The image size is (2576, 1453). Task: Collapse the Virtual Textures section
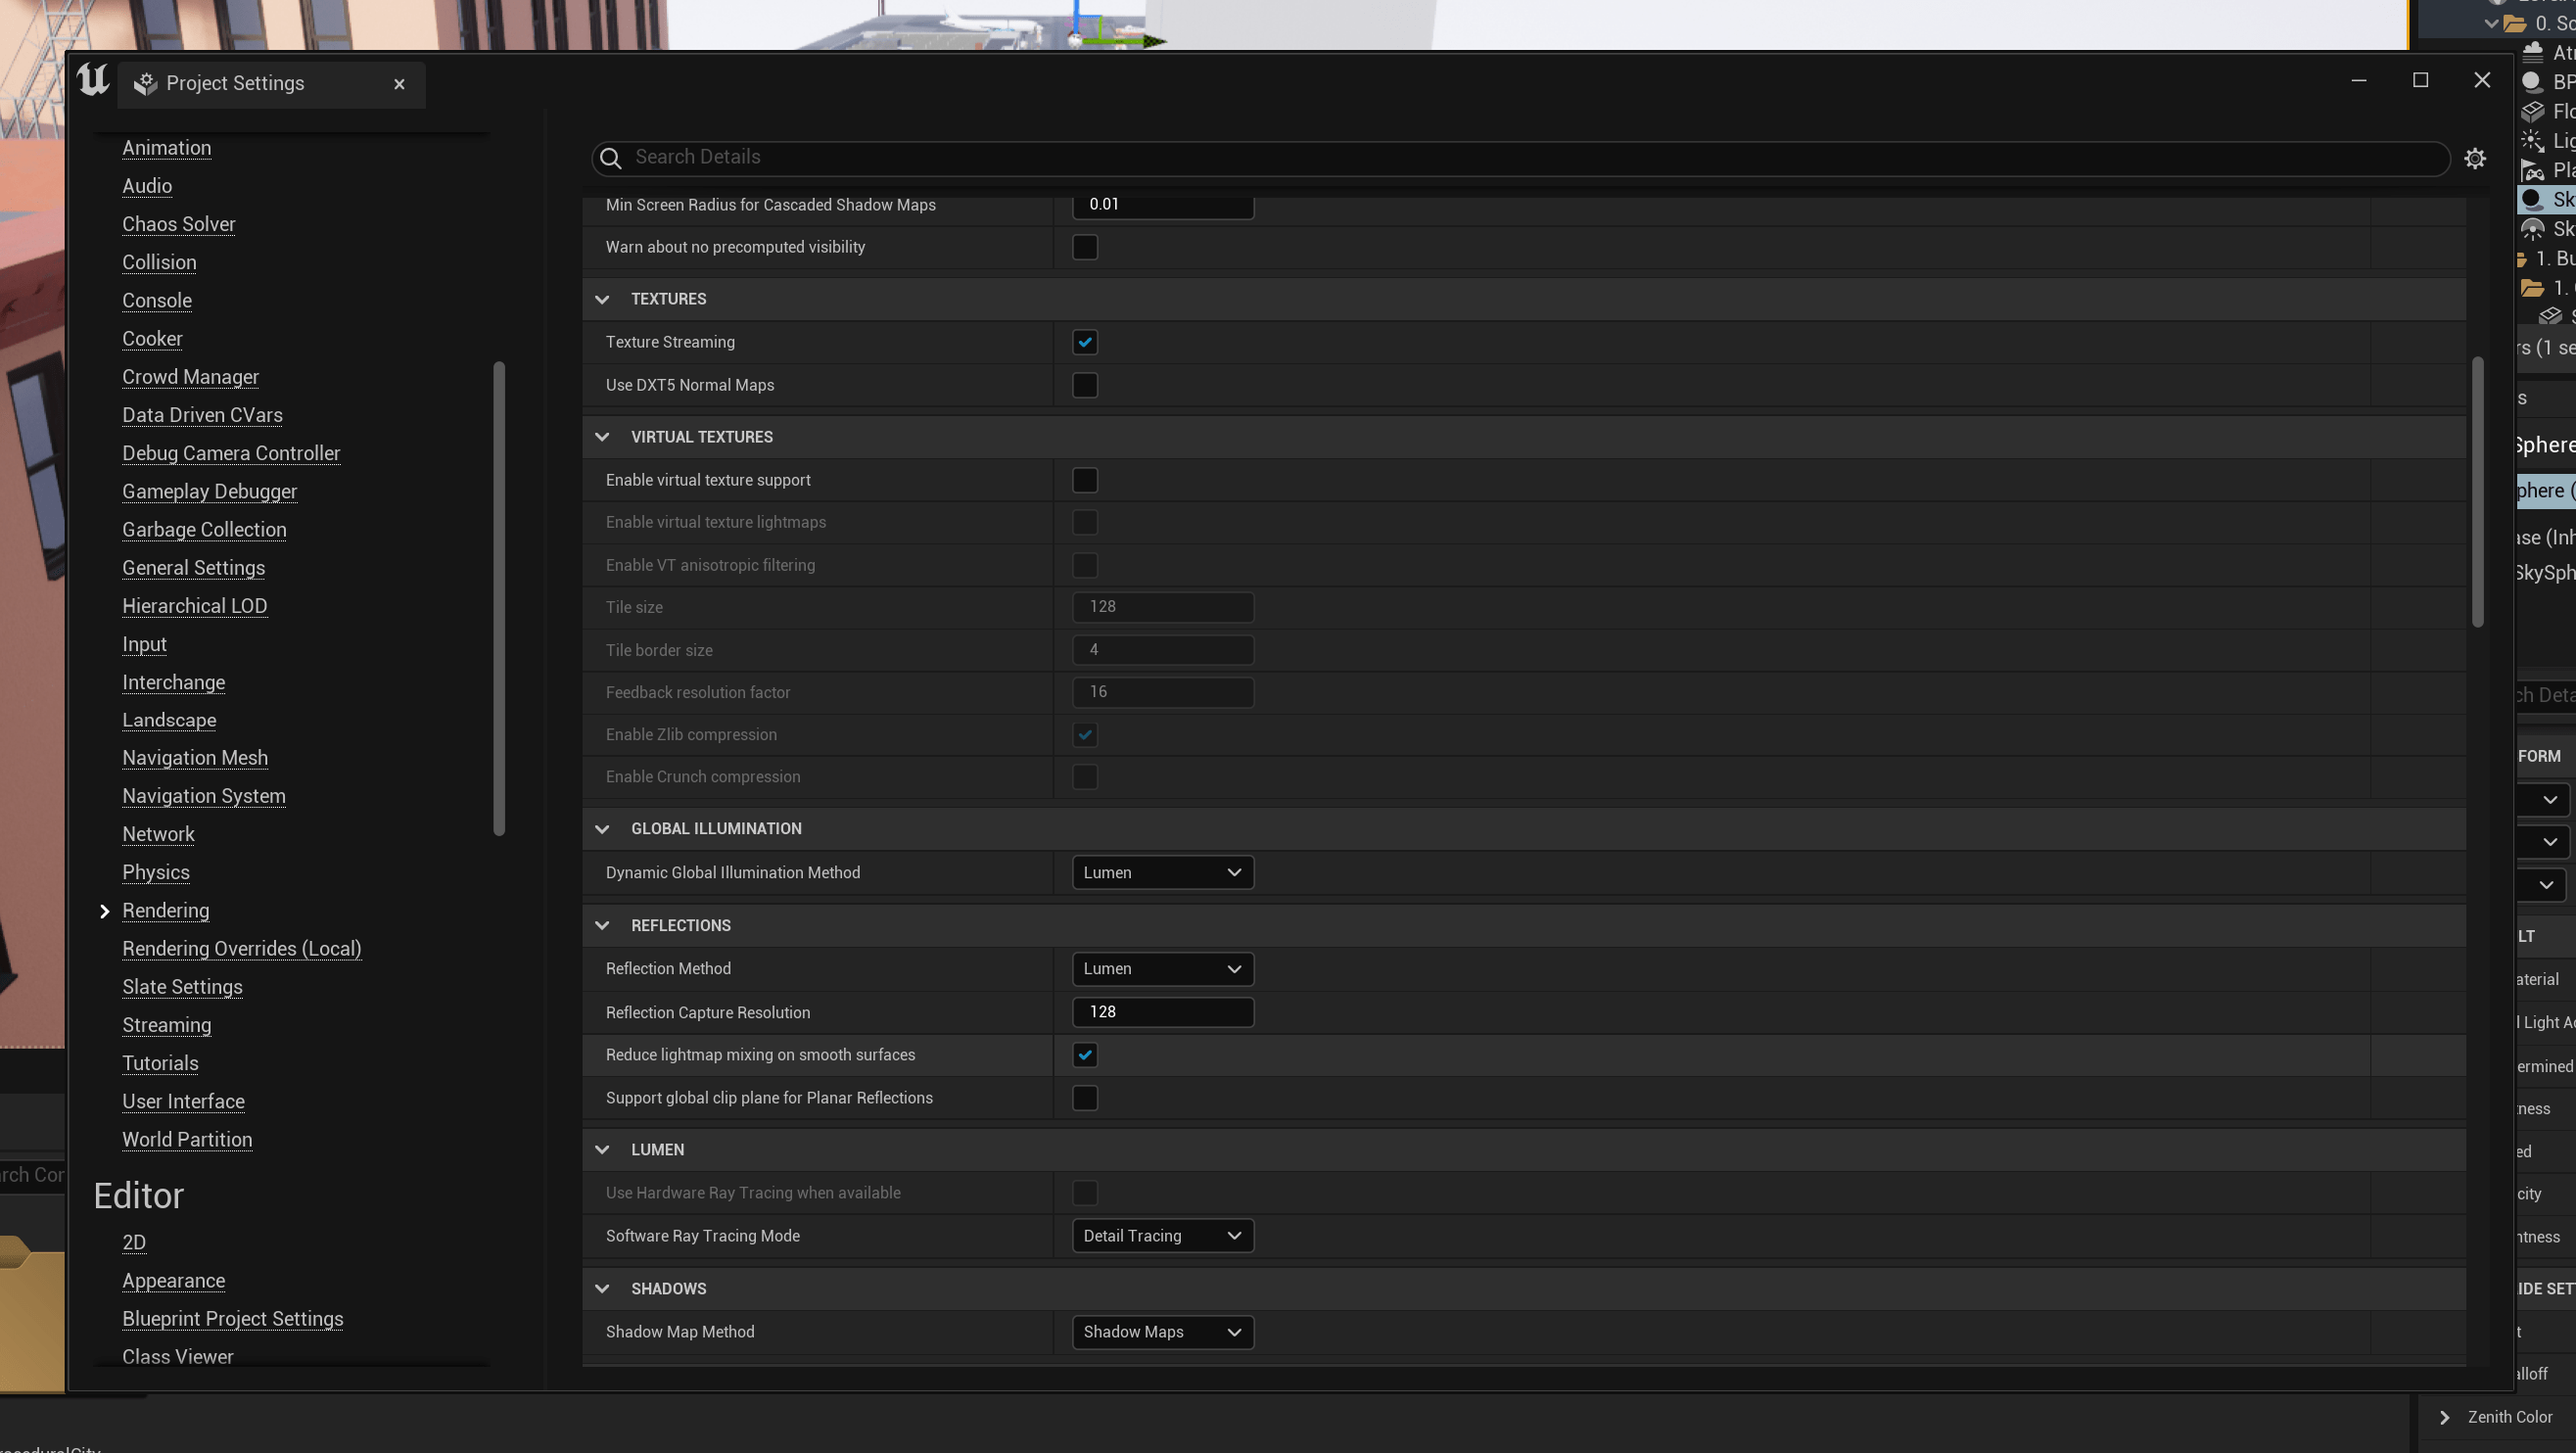point(602,437)
